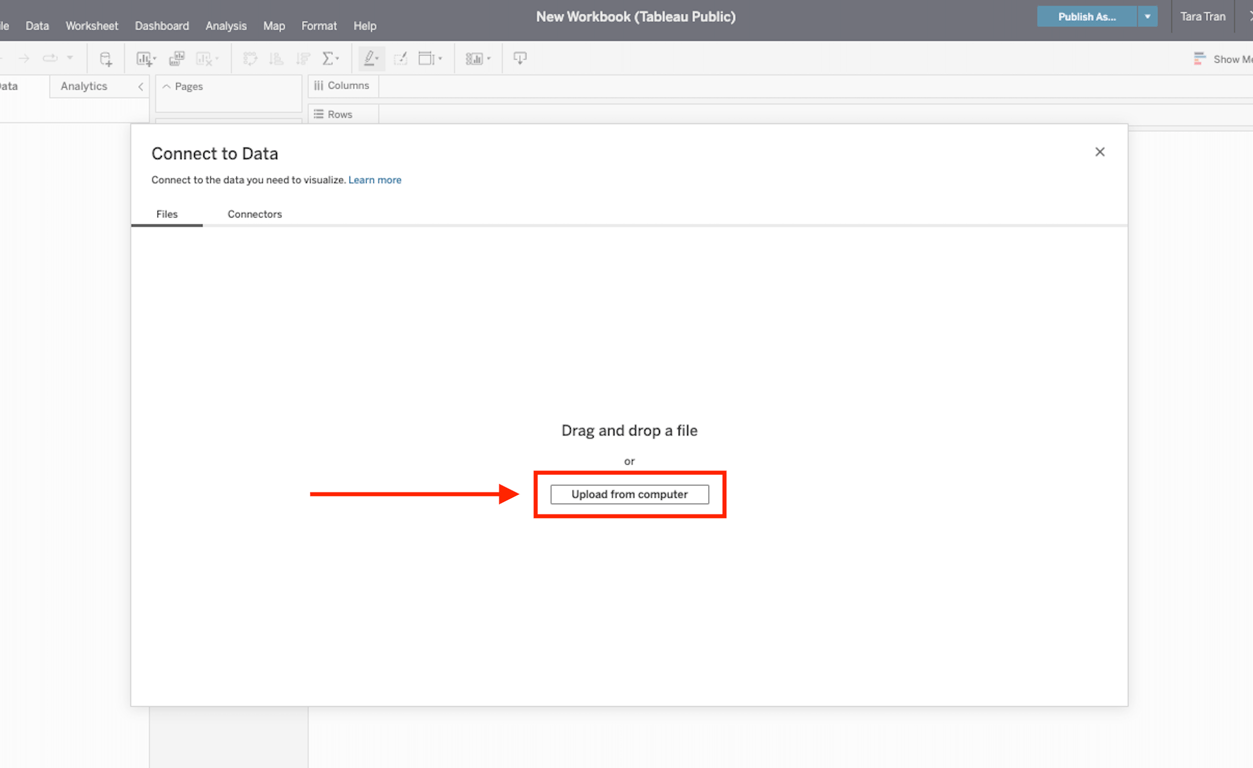Open the Learn more link
The image size is (1253, 768).
(375, 180)
